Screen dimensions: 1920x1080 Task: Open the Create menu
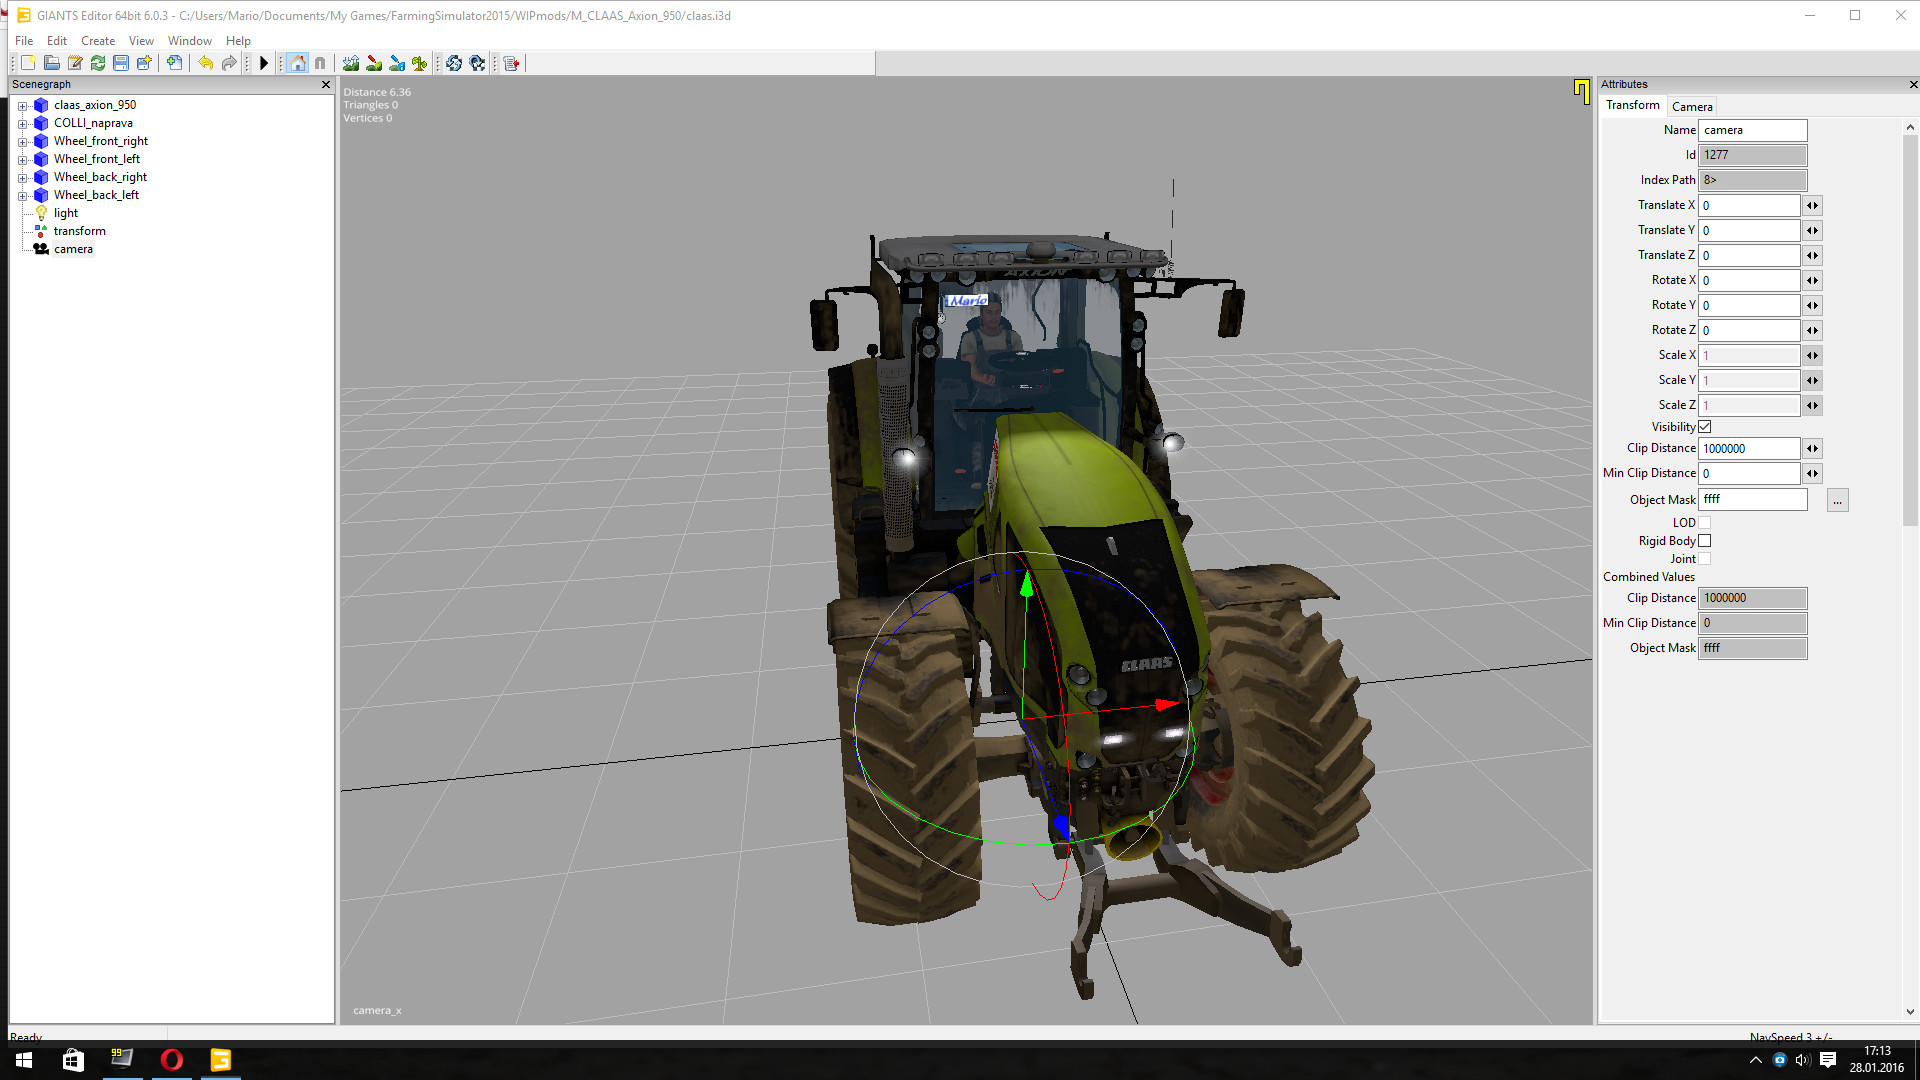pos(97,41)
